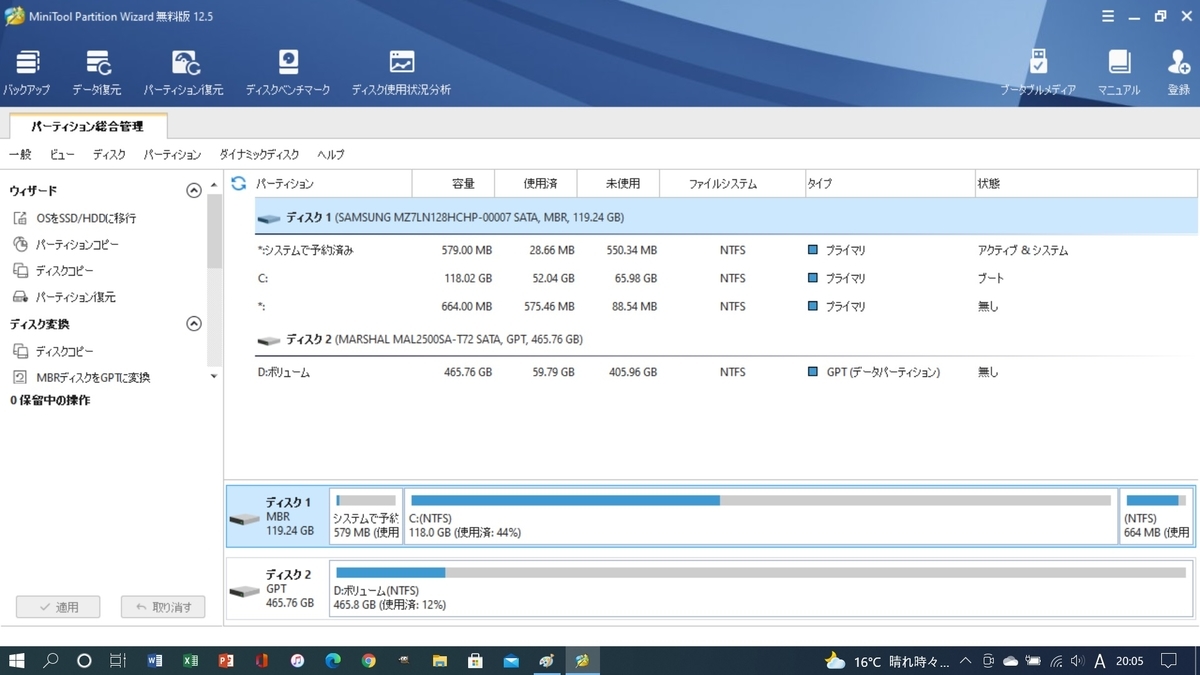
Task: Sort by 容量 column header
Action: tap(454, 184)
